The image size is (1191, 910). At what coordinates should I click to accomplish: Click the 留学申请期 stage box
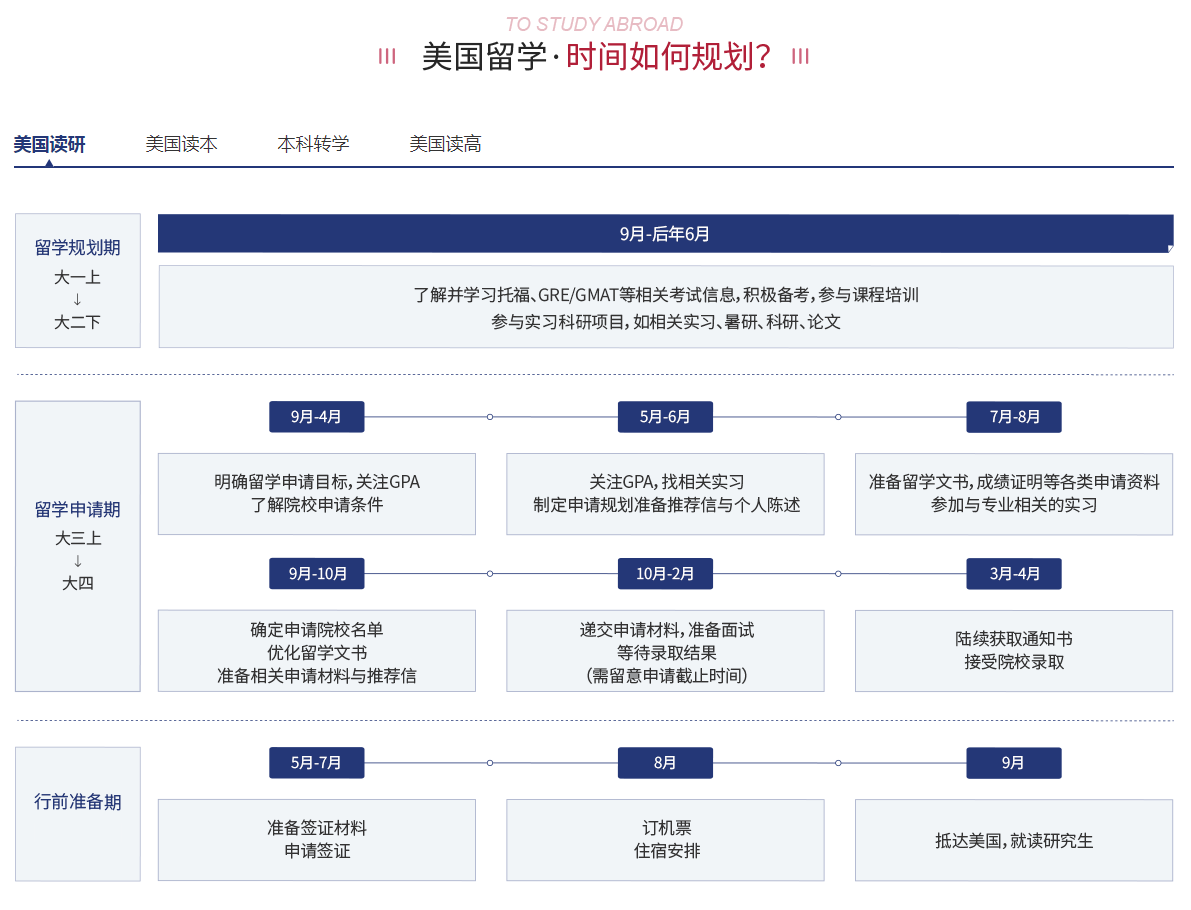pyautogui.click(x=78, y=546)
